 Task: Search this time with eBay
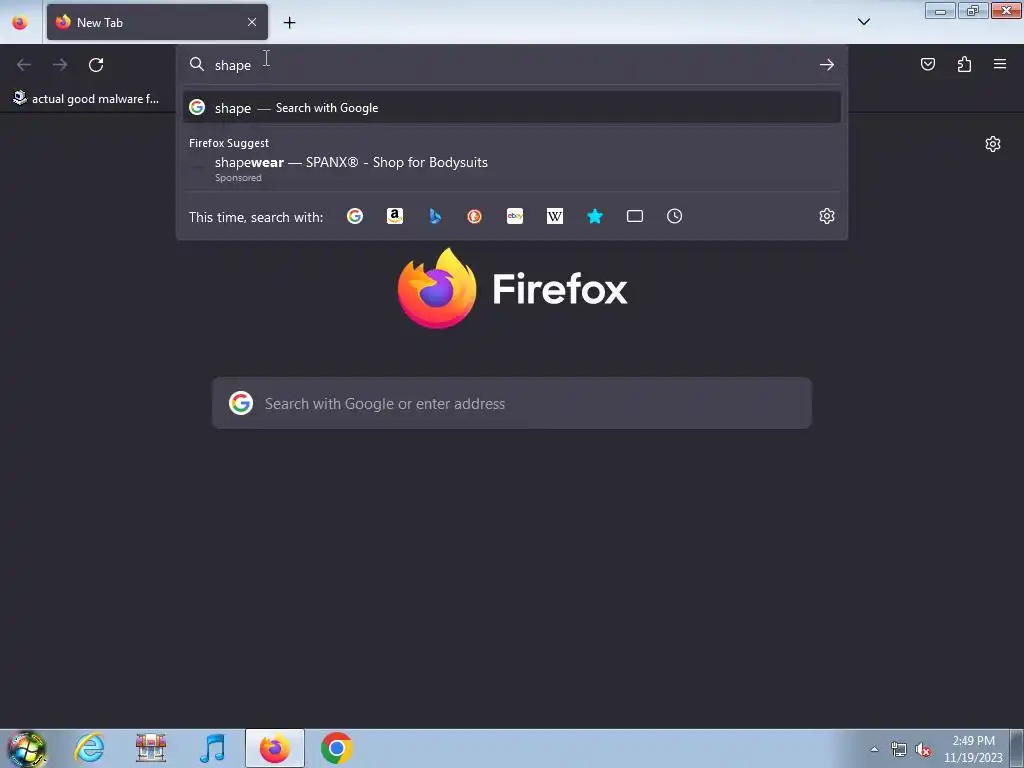coord(515,216)
